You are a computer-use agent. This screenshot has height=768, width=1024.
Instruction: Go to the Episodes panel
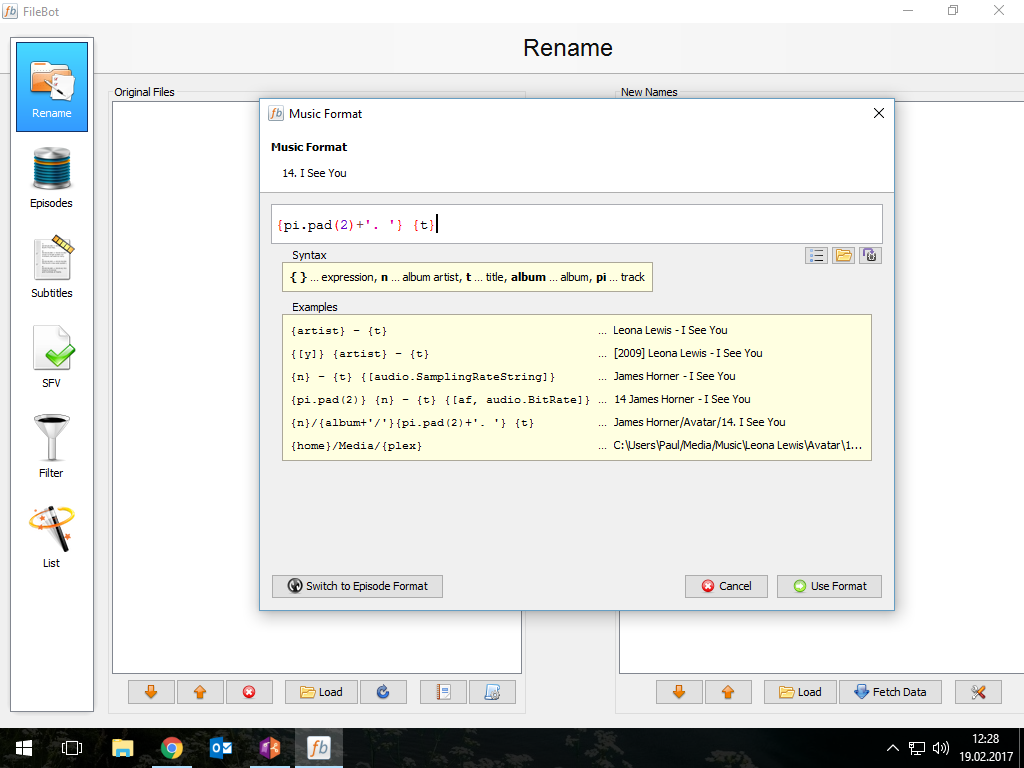click(x=52, y=177)
